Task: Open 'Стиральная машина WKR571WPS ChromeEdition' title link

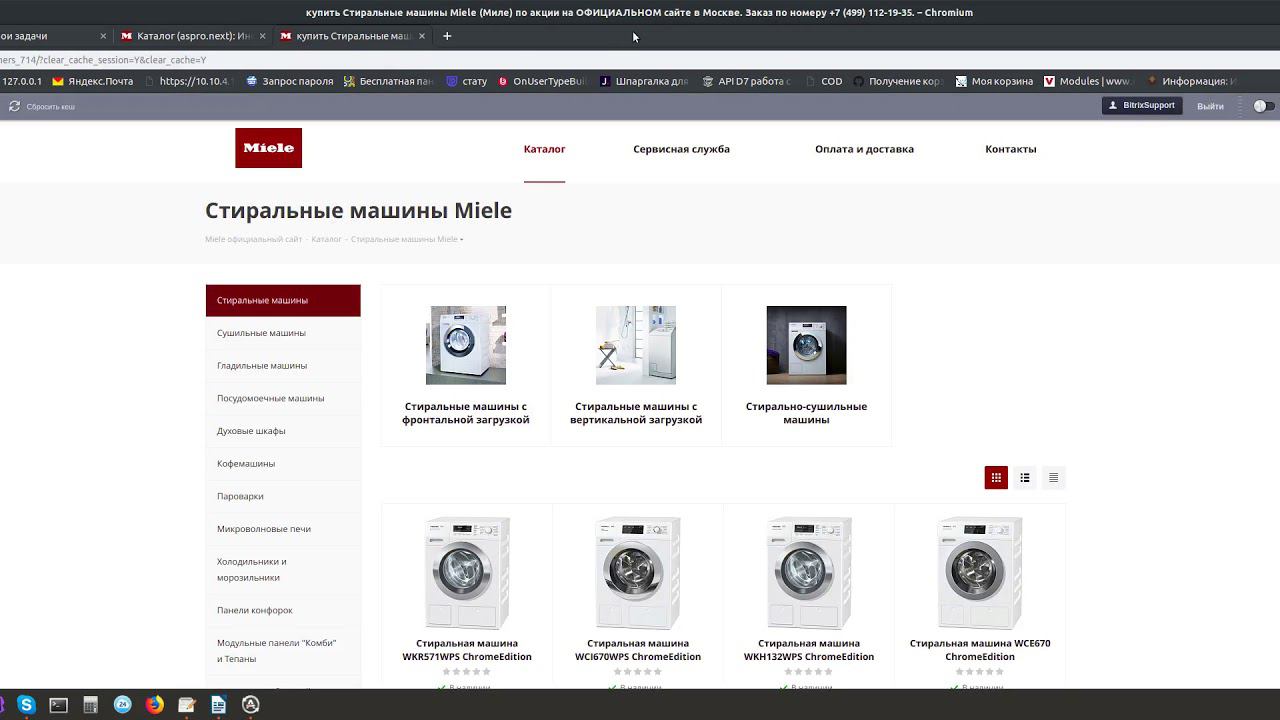Action: click(467, 650)
